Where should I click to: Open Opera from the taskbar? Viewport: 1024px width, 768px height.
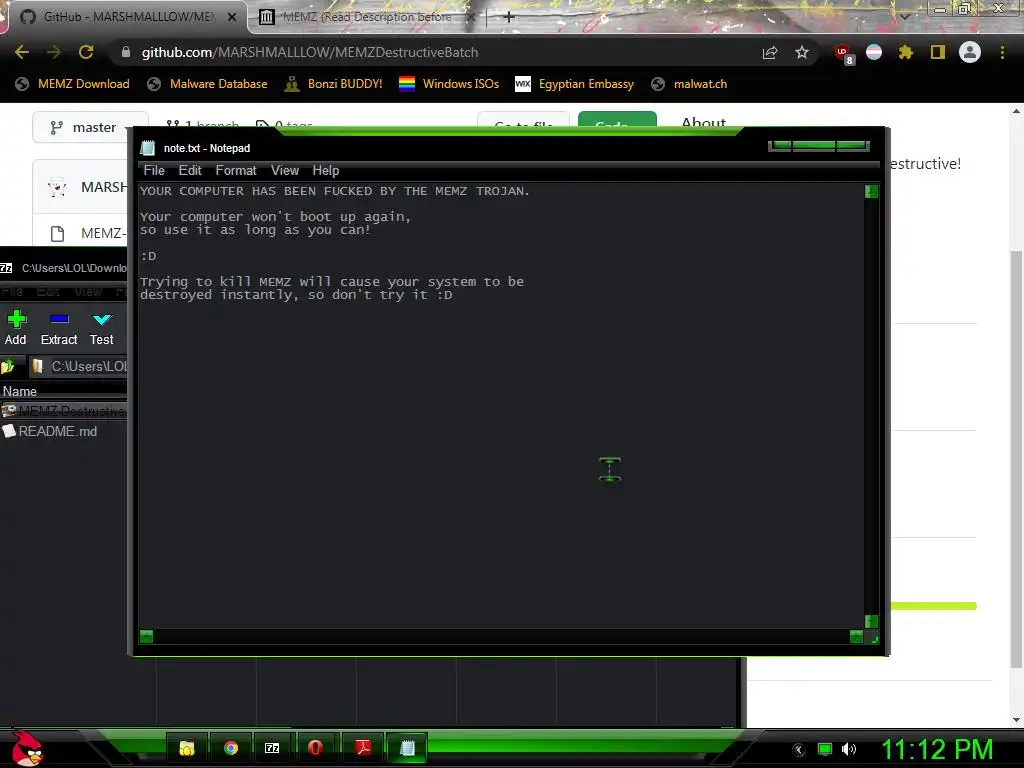pyautogui.click(x=315, y=748)
